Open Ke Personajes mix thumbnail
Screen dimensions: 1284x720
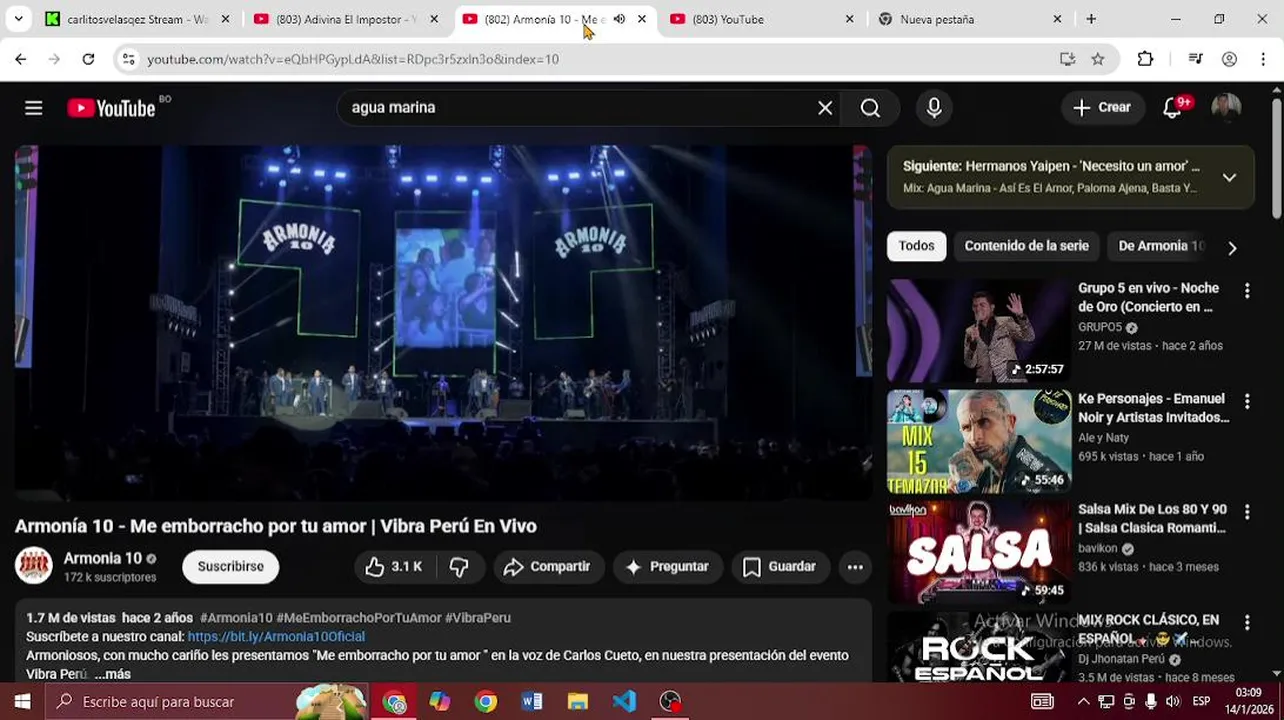pyautogui.click(x=978, y=441)
